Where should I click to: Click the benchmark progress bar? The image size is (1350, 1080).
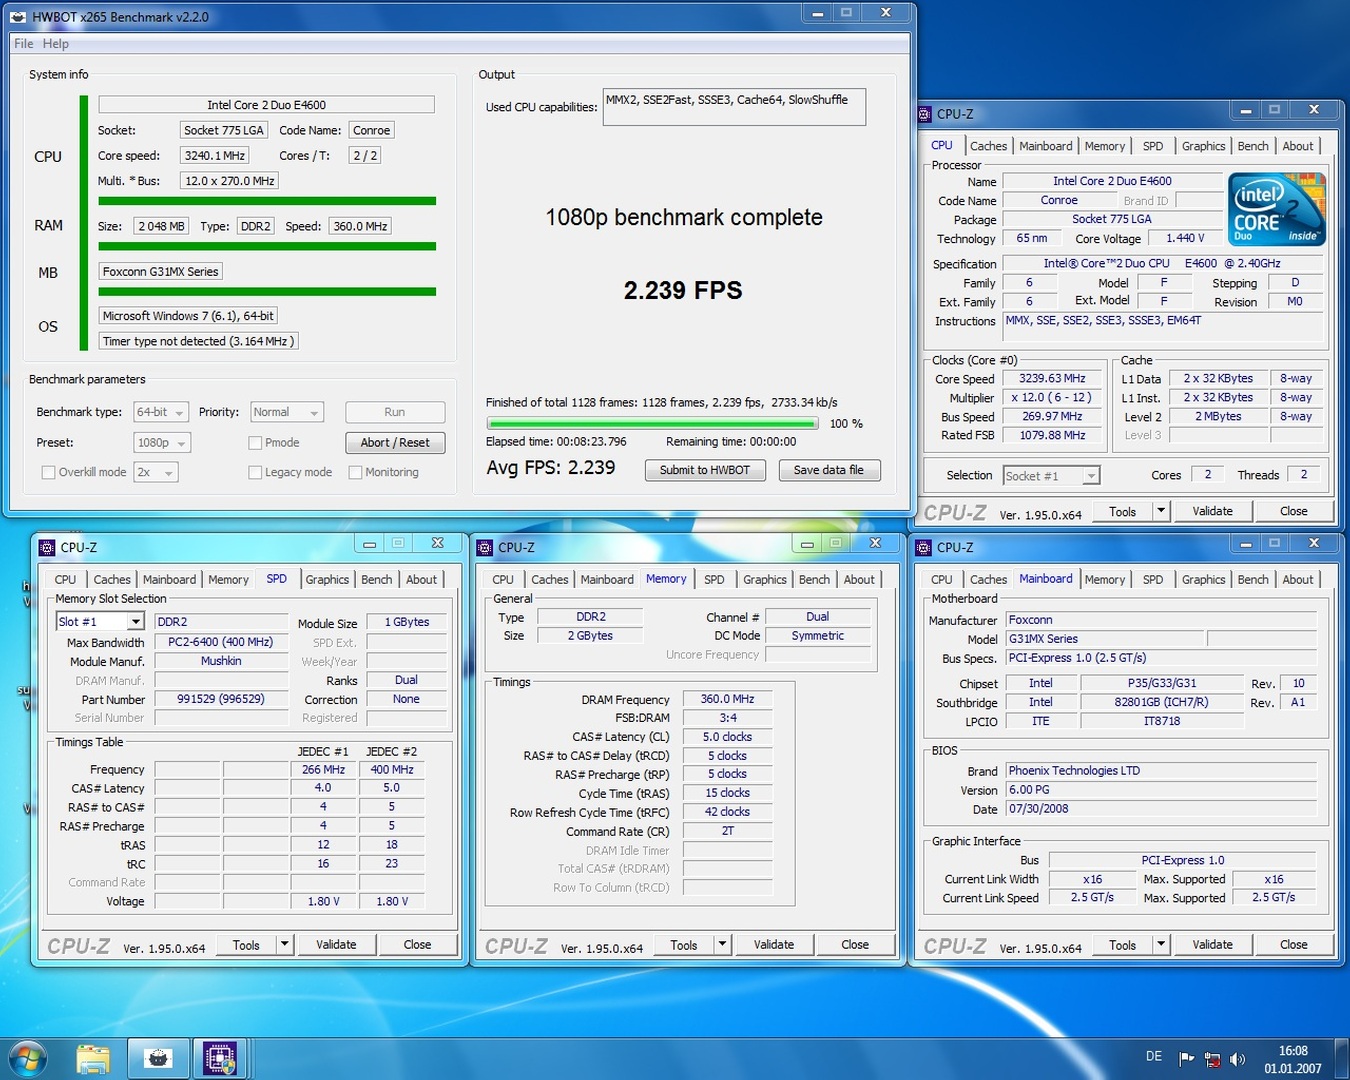click(652, 423)
